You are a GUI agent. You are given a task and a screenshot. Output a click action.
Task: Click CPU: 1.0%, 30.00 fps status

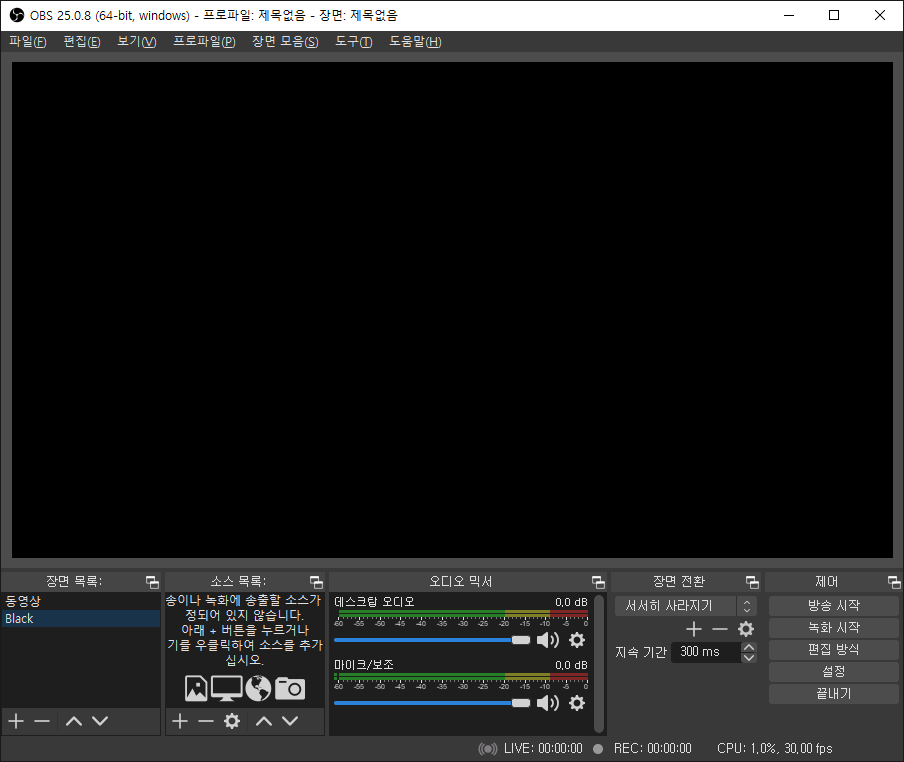pyautogui.click(x=775, y=748)
